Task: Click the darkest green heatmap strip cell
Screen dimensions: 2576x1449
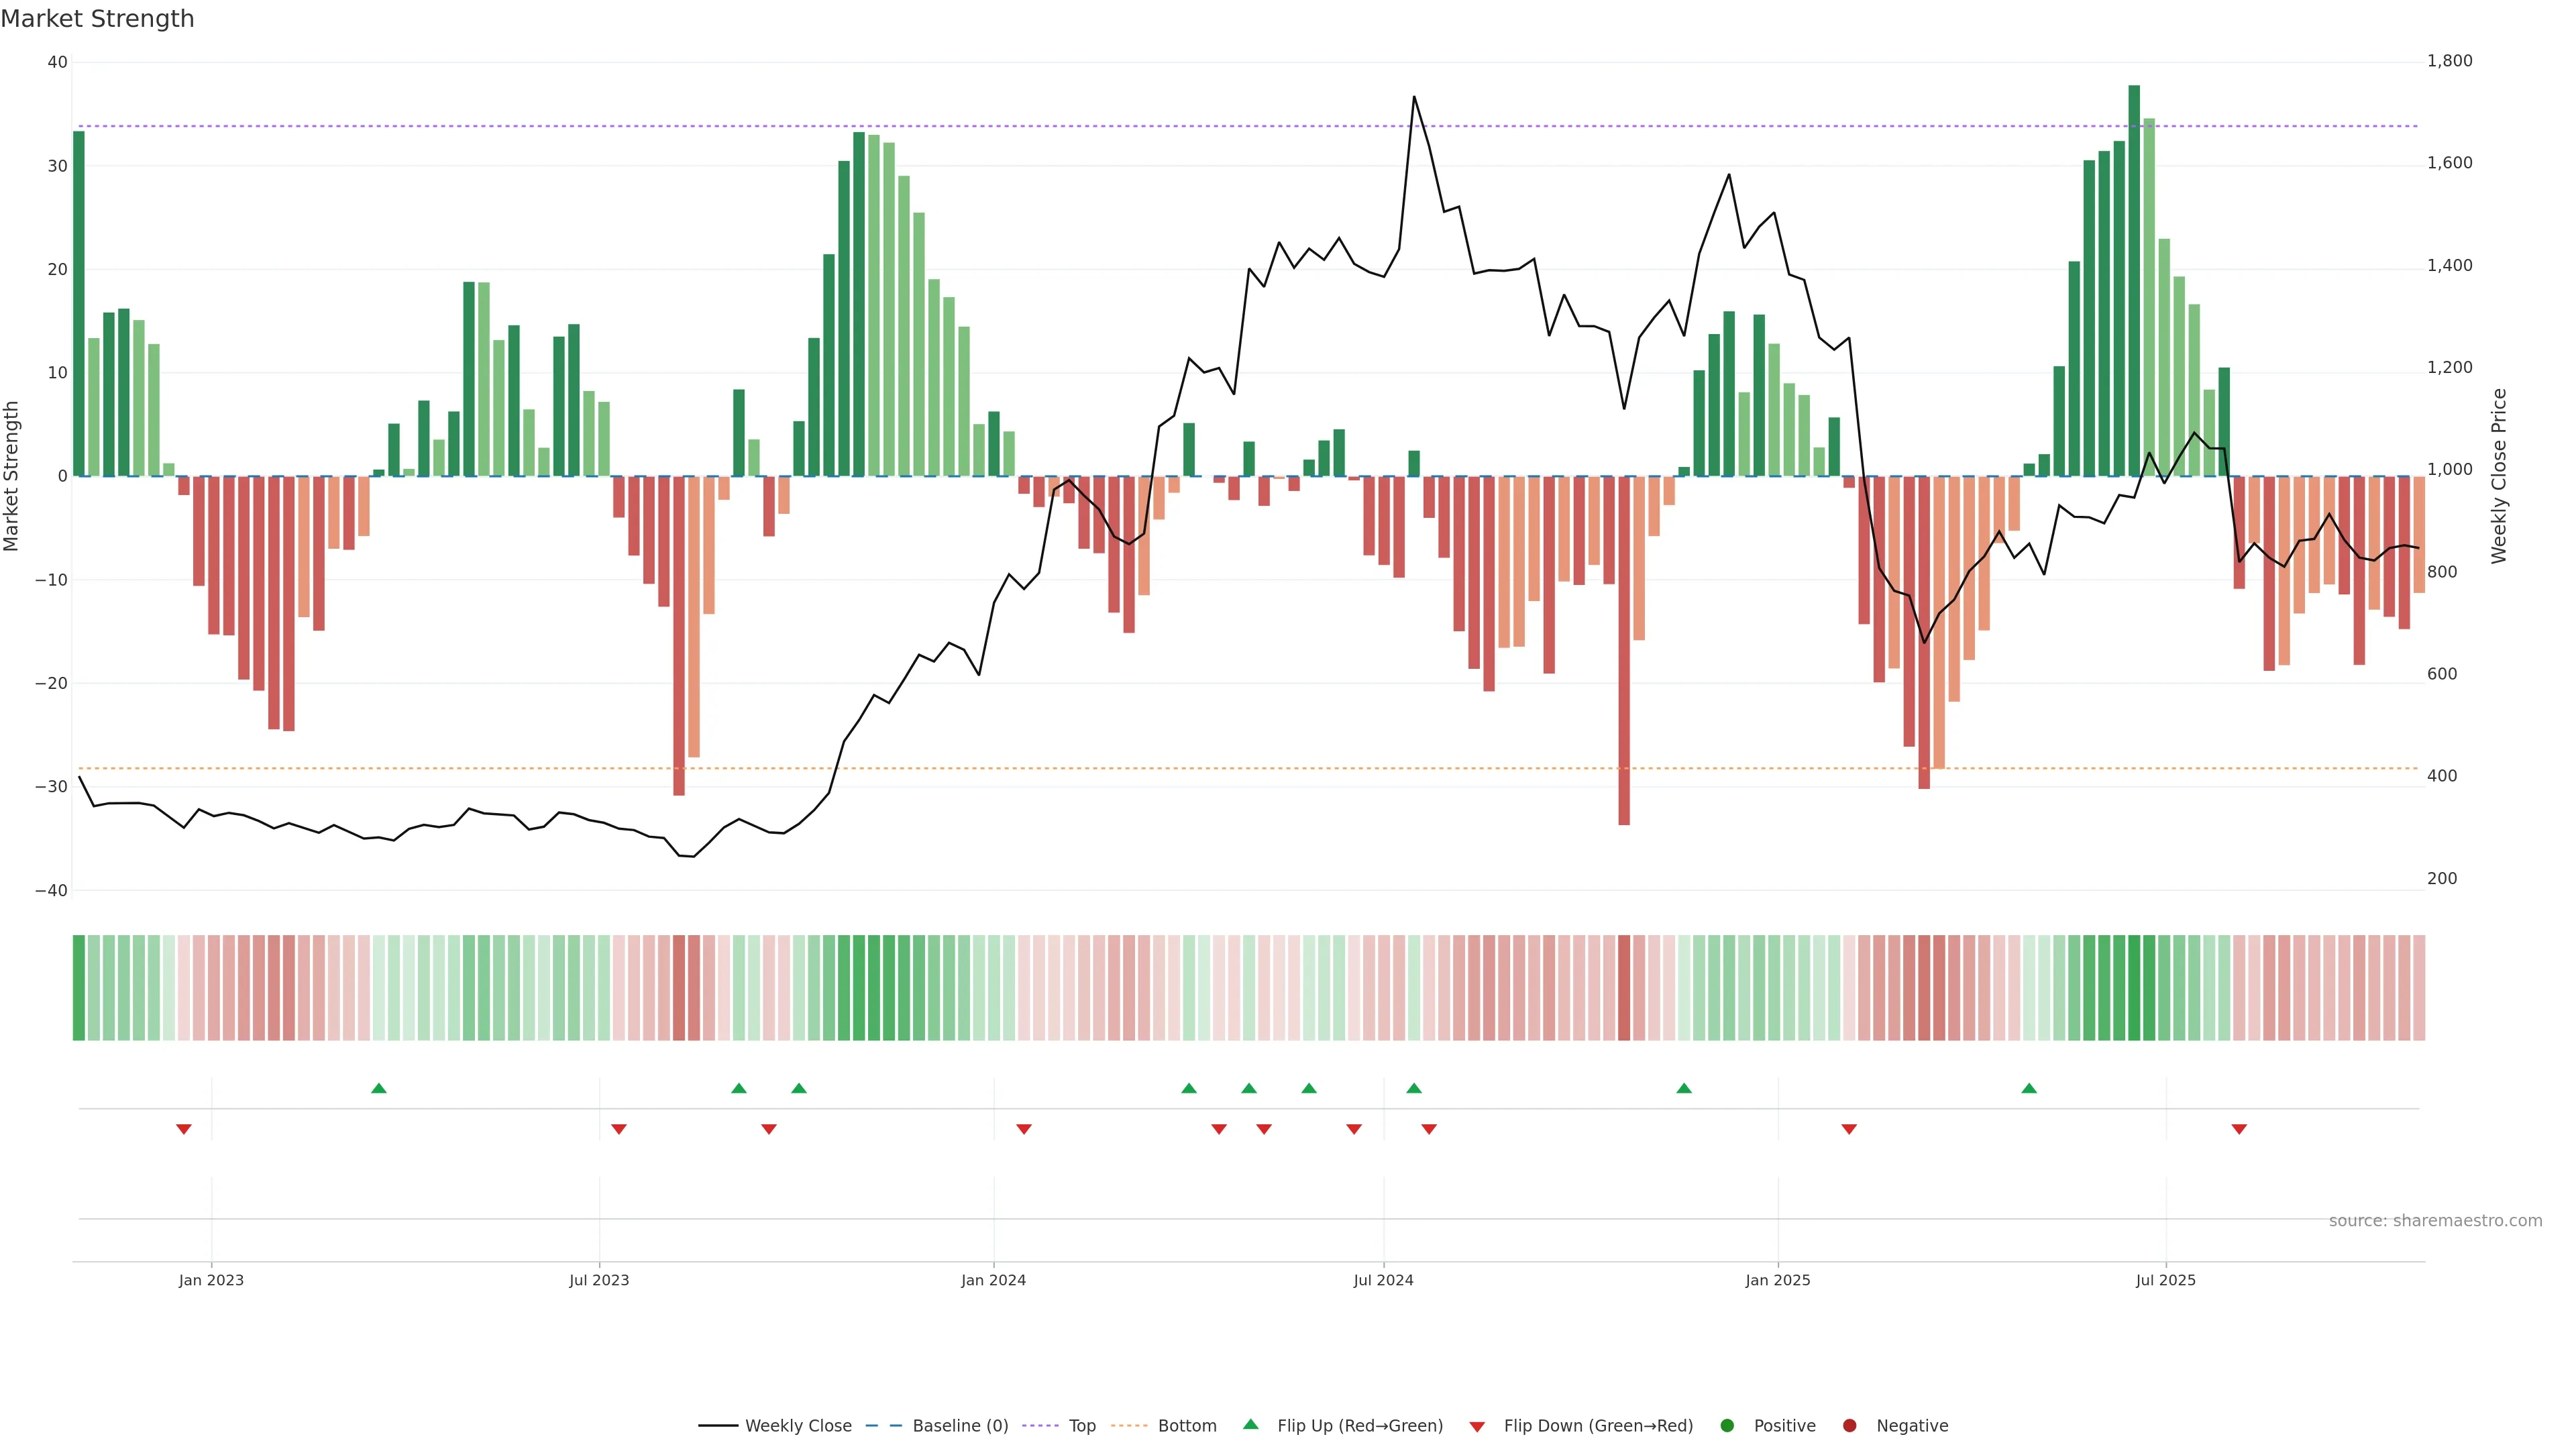Action: tap(2134, 988)
